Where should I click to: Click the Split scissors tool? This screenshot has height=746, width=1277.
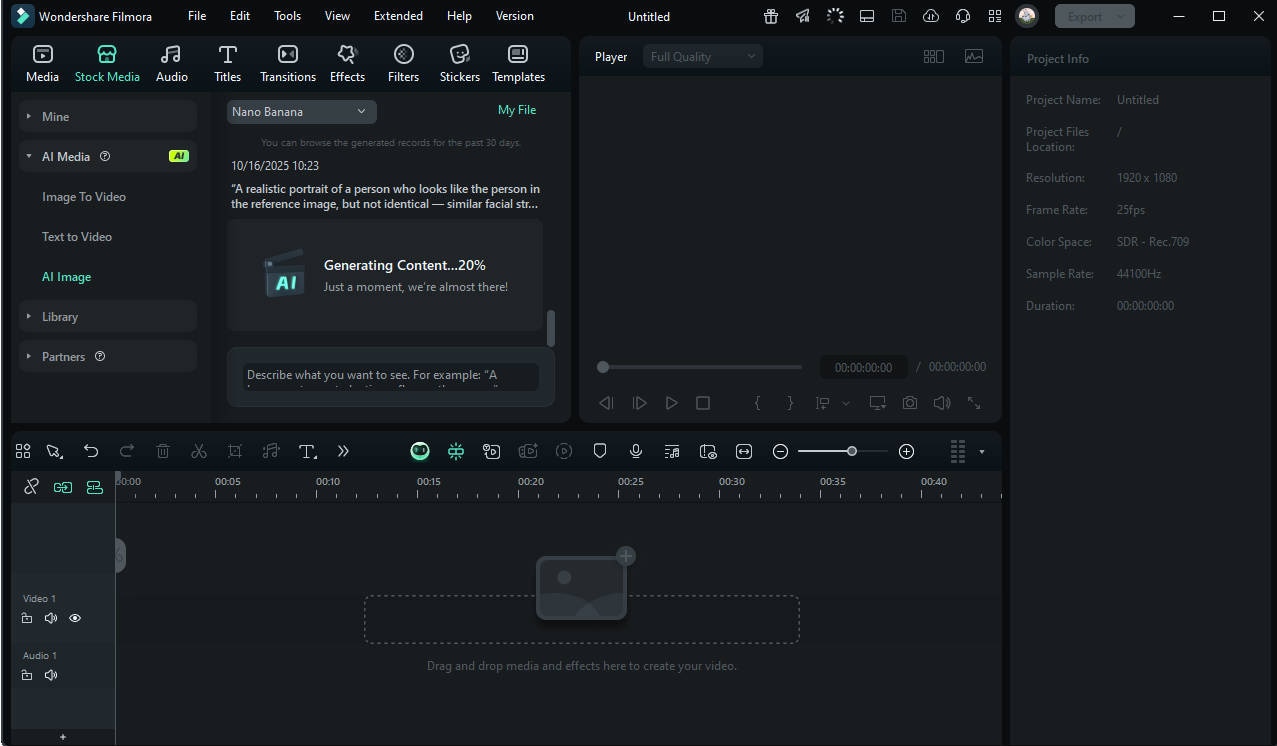point(199,451)
